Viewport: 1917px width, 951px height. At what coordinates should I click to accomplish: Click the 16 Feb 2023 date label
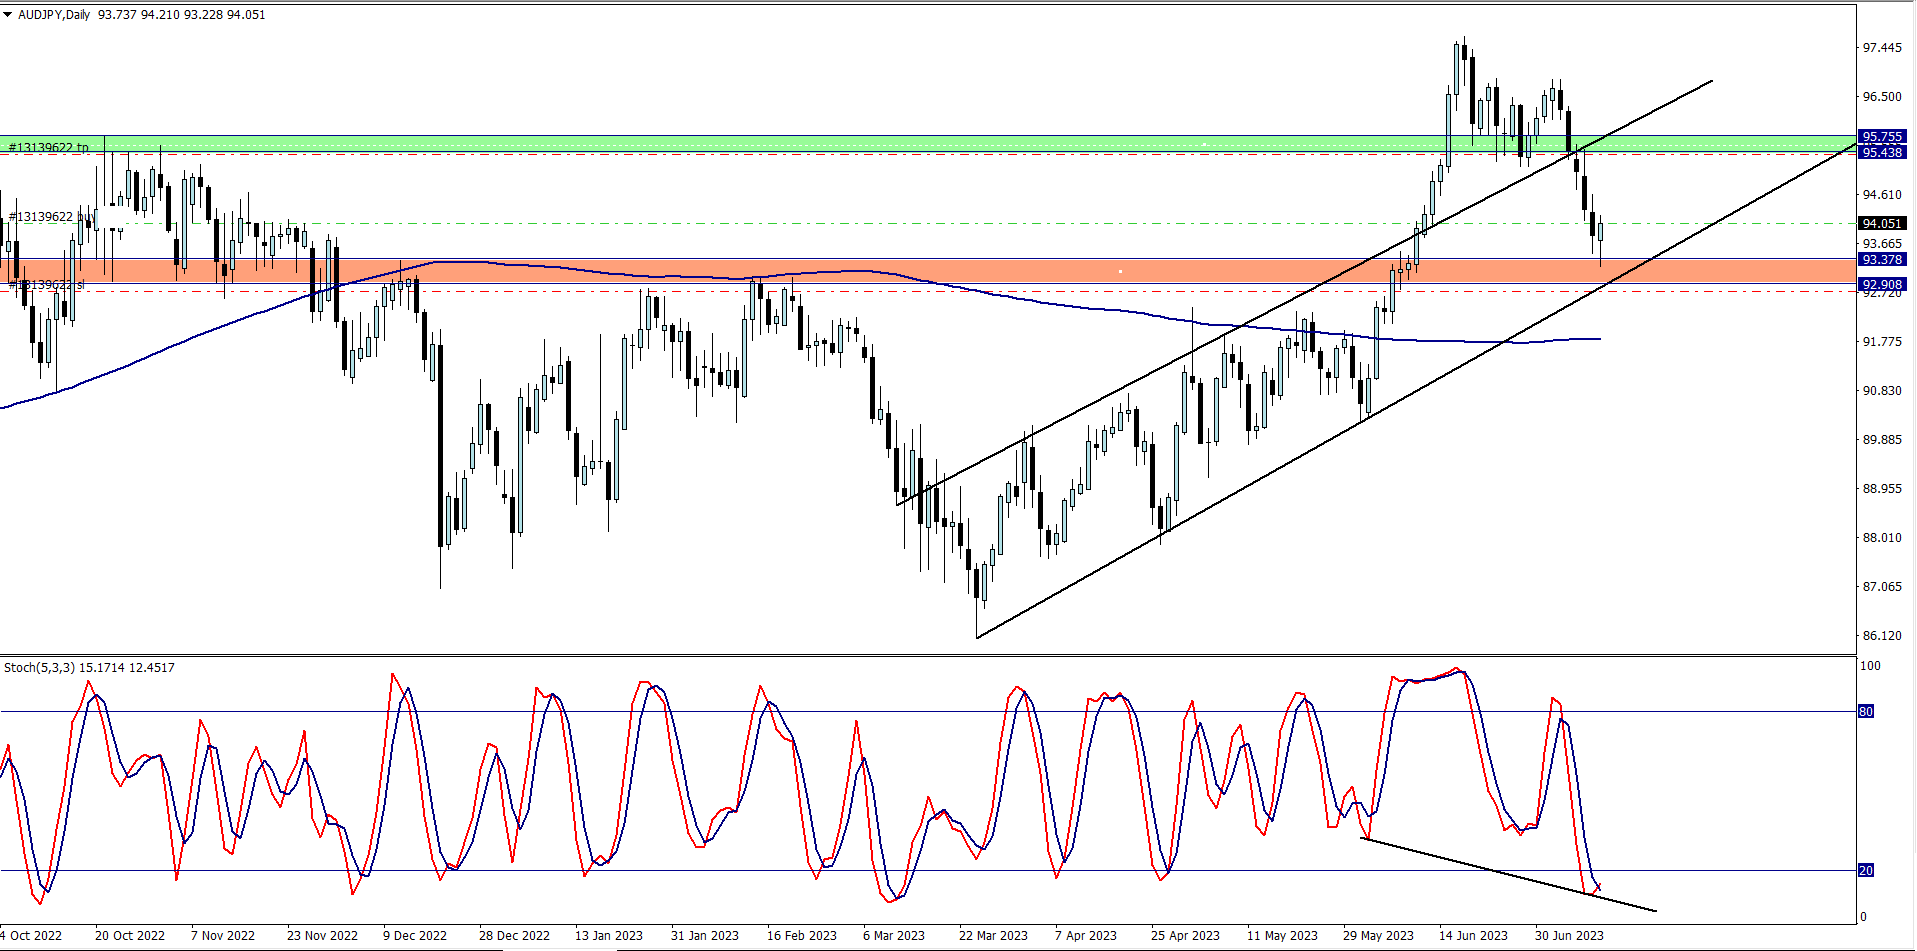[x=802, y=936]
